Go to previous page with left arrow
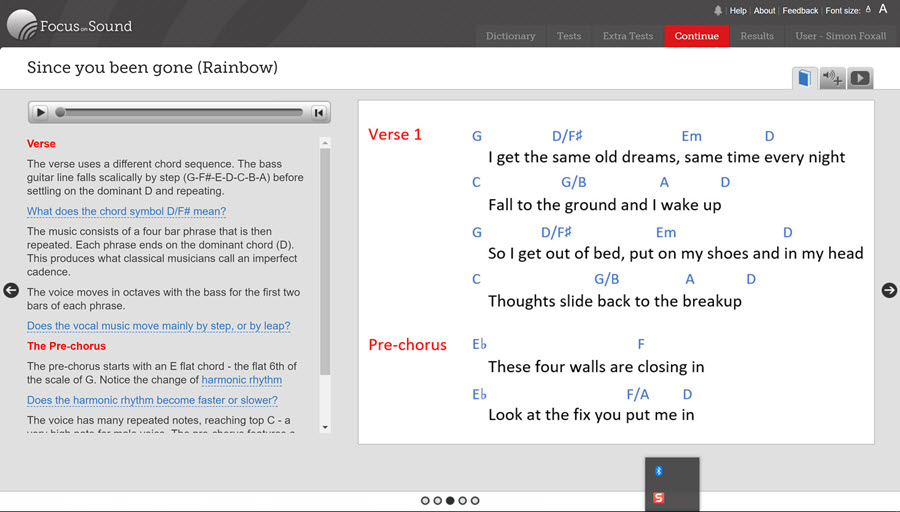The height and width of the screenshot is (512, 900). tap(11, 290)
